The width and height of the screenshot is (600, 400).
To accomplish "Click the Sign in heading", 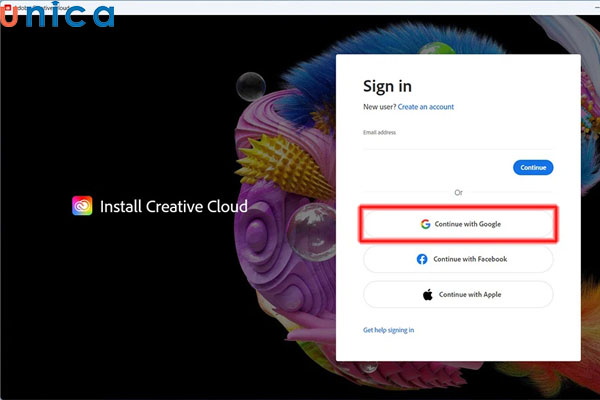I will click(387, 86).
